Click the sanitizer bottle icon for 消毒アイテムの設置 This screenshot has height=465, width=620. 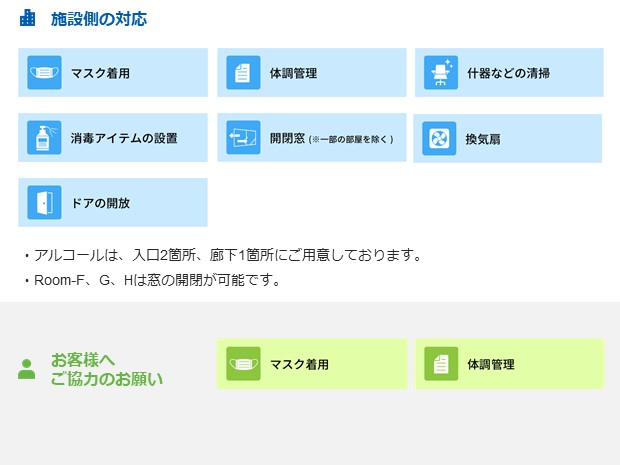coord(44,138)
